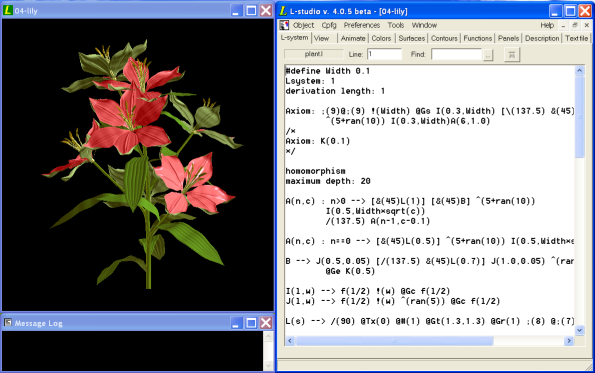Image resolution: width=595 pixels, height=373 pixels.
Task: Click the icon button right of Find
Action: pos(512,55)
